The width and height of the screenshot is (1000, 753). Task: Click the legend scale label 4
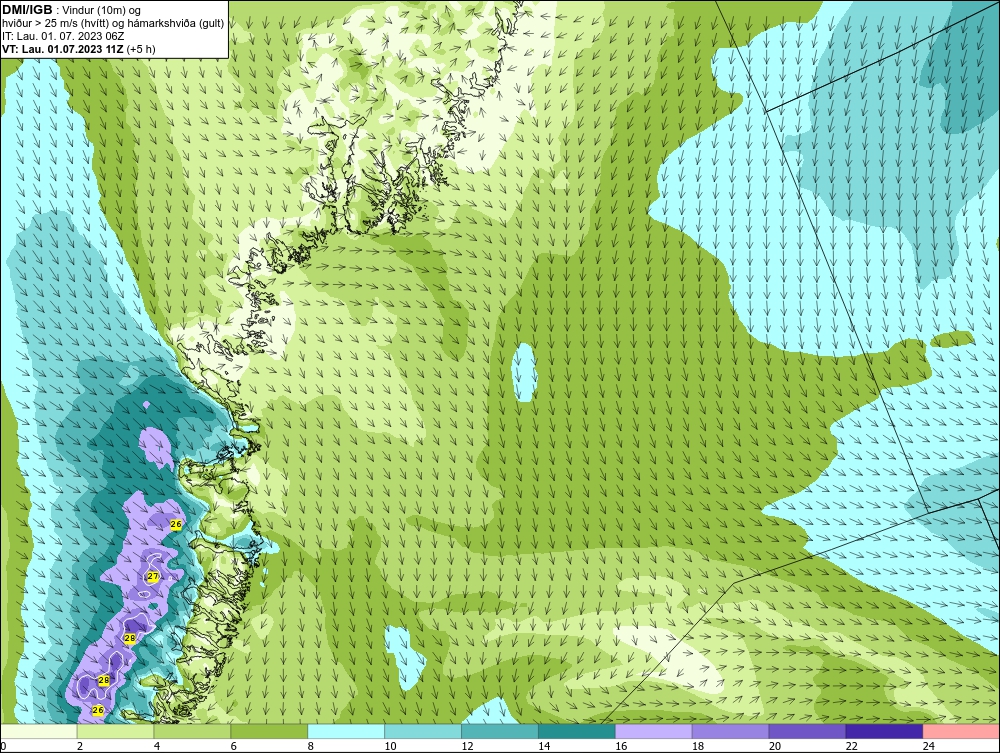point(157,746)
